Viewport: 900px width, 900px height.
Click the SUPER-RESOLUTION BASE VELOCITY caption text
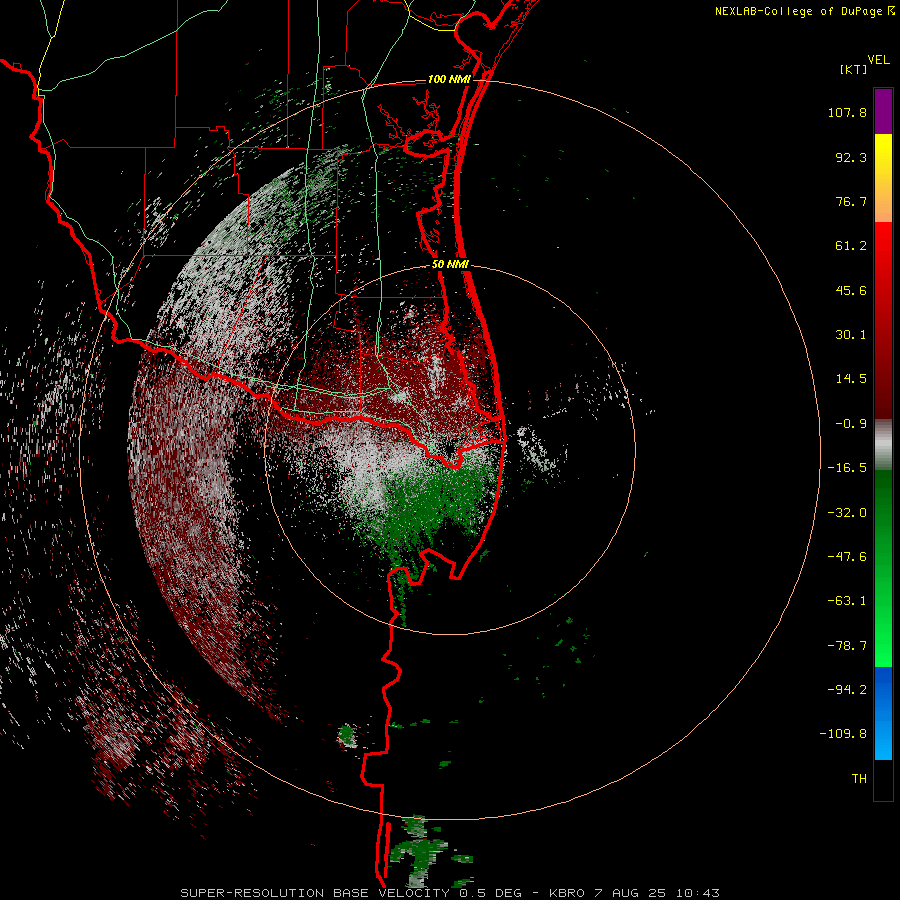point(315,893)
